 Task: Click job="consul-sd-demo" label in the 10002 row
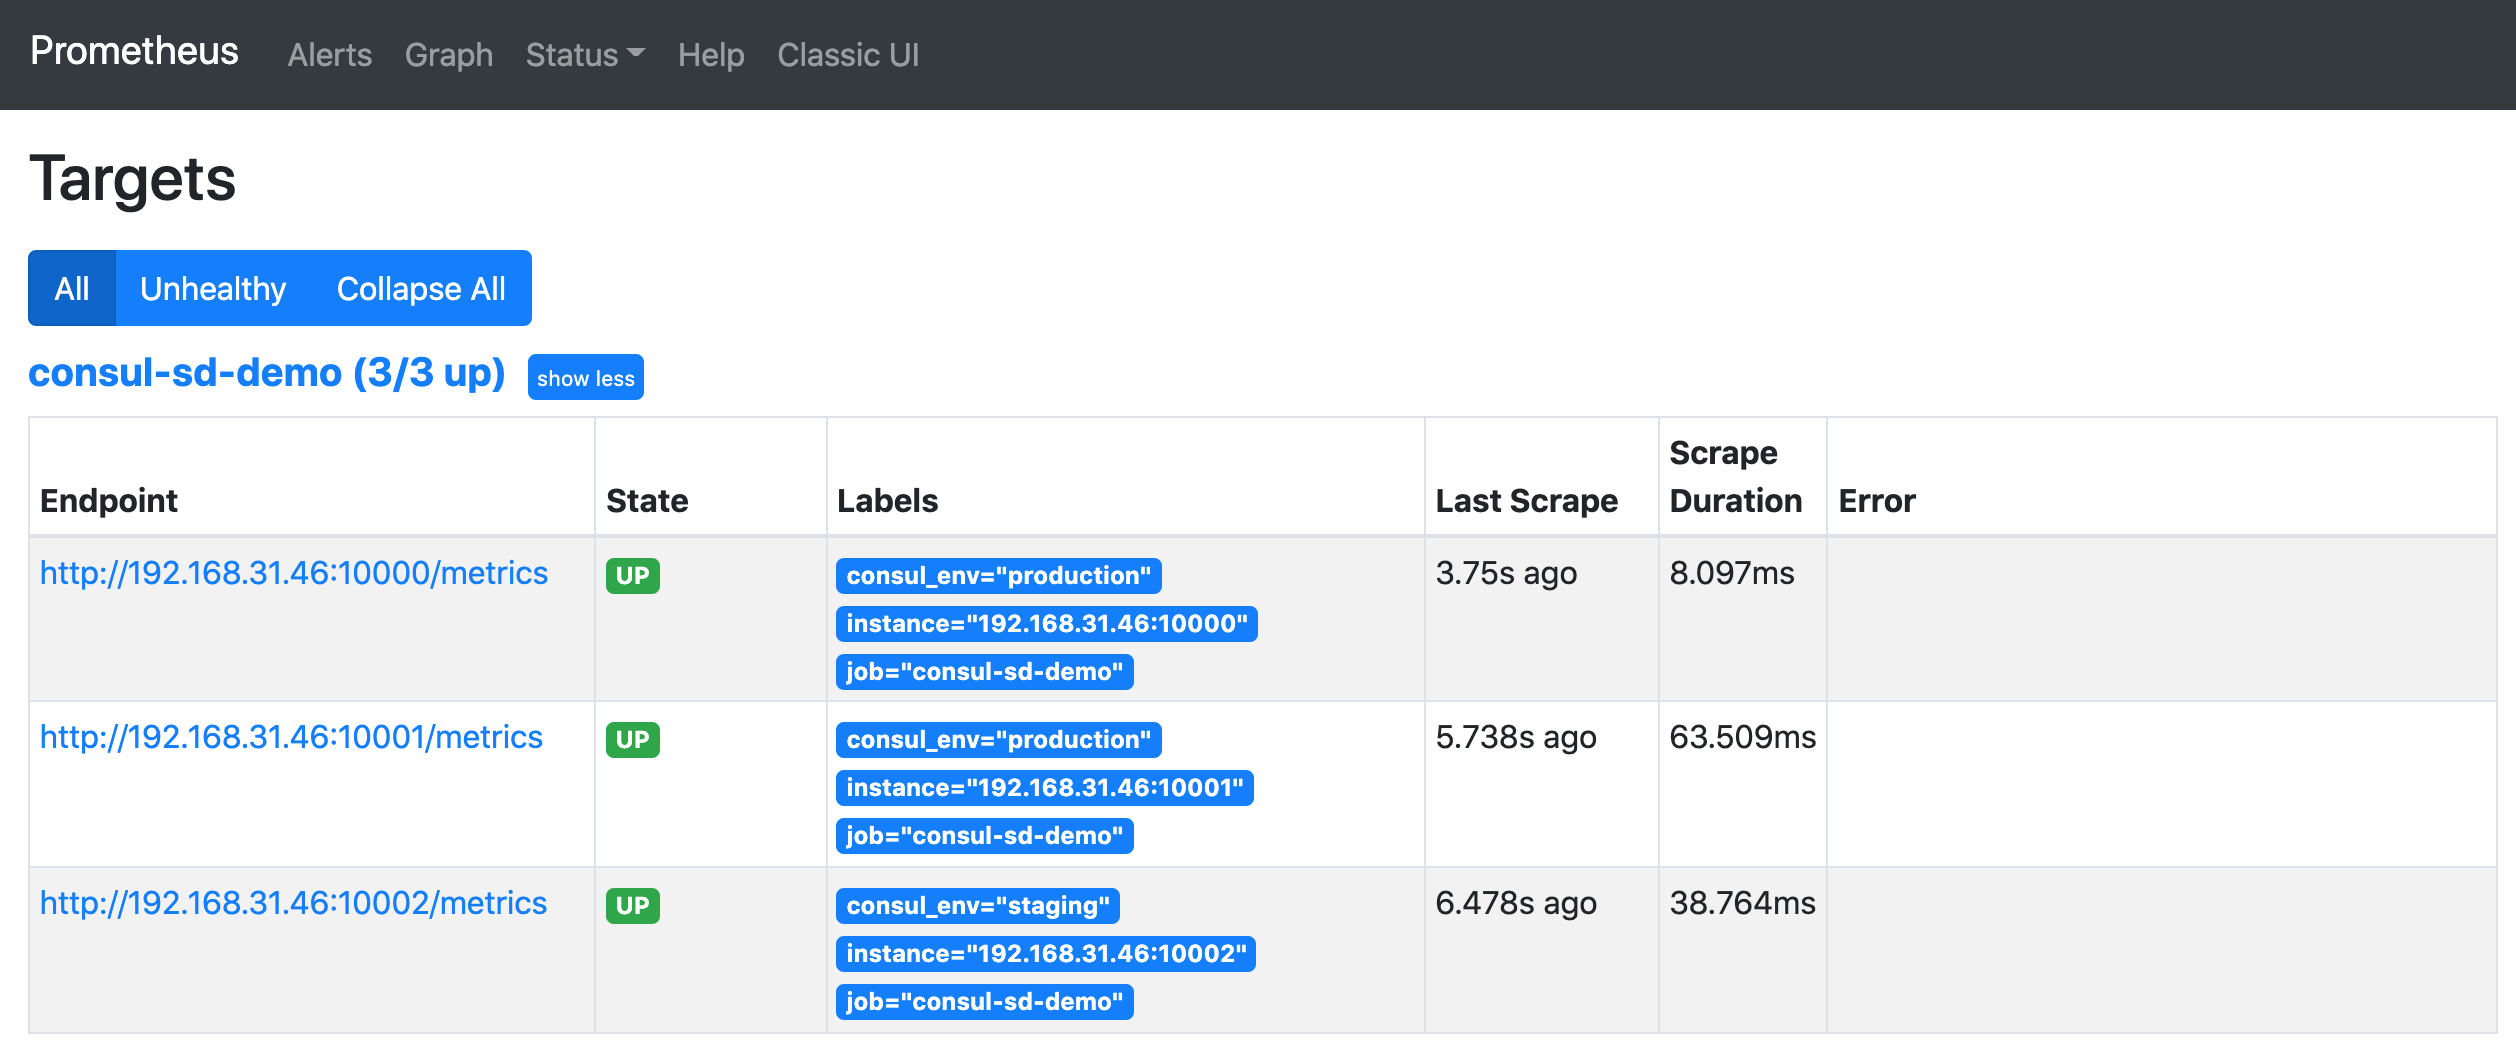(x=985, y=1002)
